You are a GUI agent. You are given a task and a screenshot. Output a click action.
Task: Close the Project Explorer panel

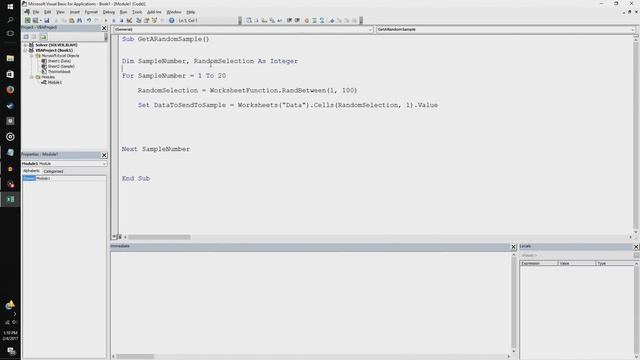104,28
